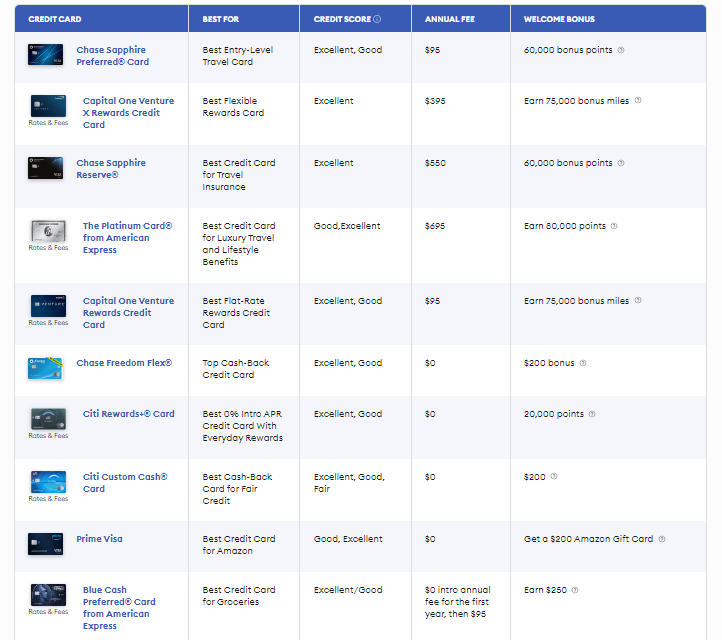
Task: Open Chase Sapphire Preferred Card link
Action: tap(112, 56)
